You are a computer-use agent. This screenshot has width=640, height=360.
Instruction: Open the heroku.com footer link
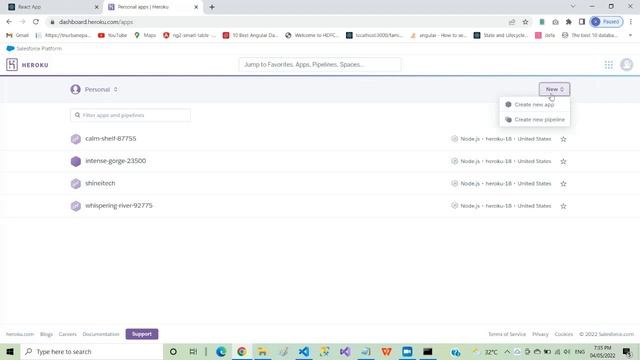[x=20, y=334]
